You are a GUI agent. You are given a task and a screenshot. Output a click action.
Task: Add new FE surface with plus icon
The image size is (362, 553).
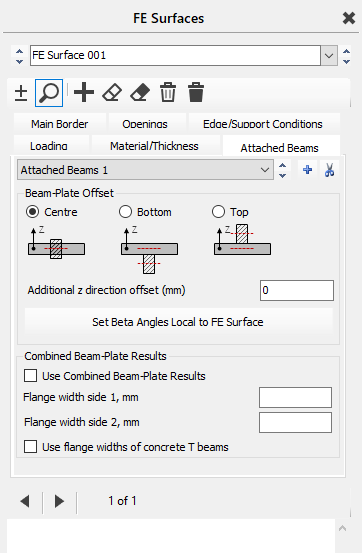coord(84,93)
